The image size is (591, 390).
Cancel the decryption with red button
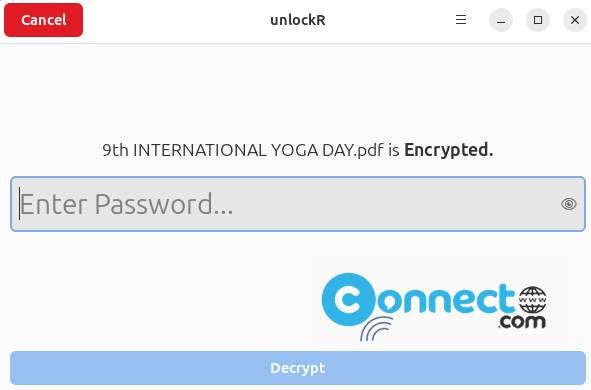(x=44, y=20)
